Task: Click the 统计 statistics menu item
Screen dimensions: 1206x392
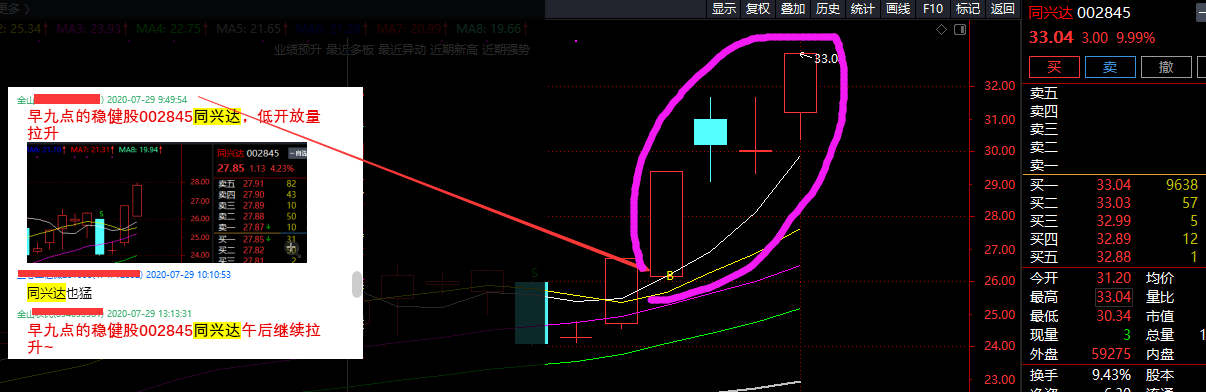Action: click(862, 9)
